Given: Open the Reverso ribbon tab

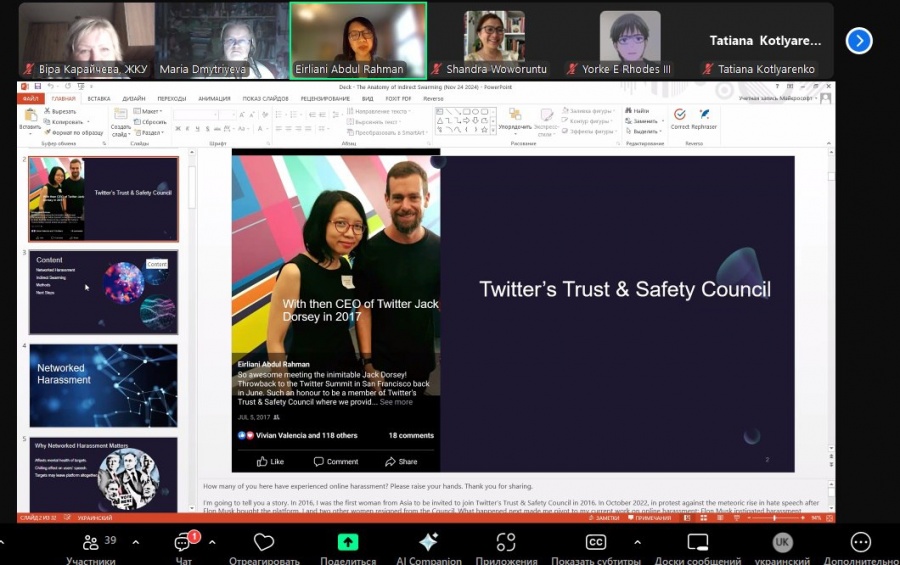Looking at the screenshot, I should pyautogui.click(x=433, y=99).
